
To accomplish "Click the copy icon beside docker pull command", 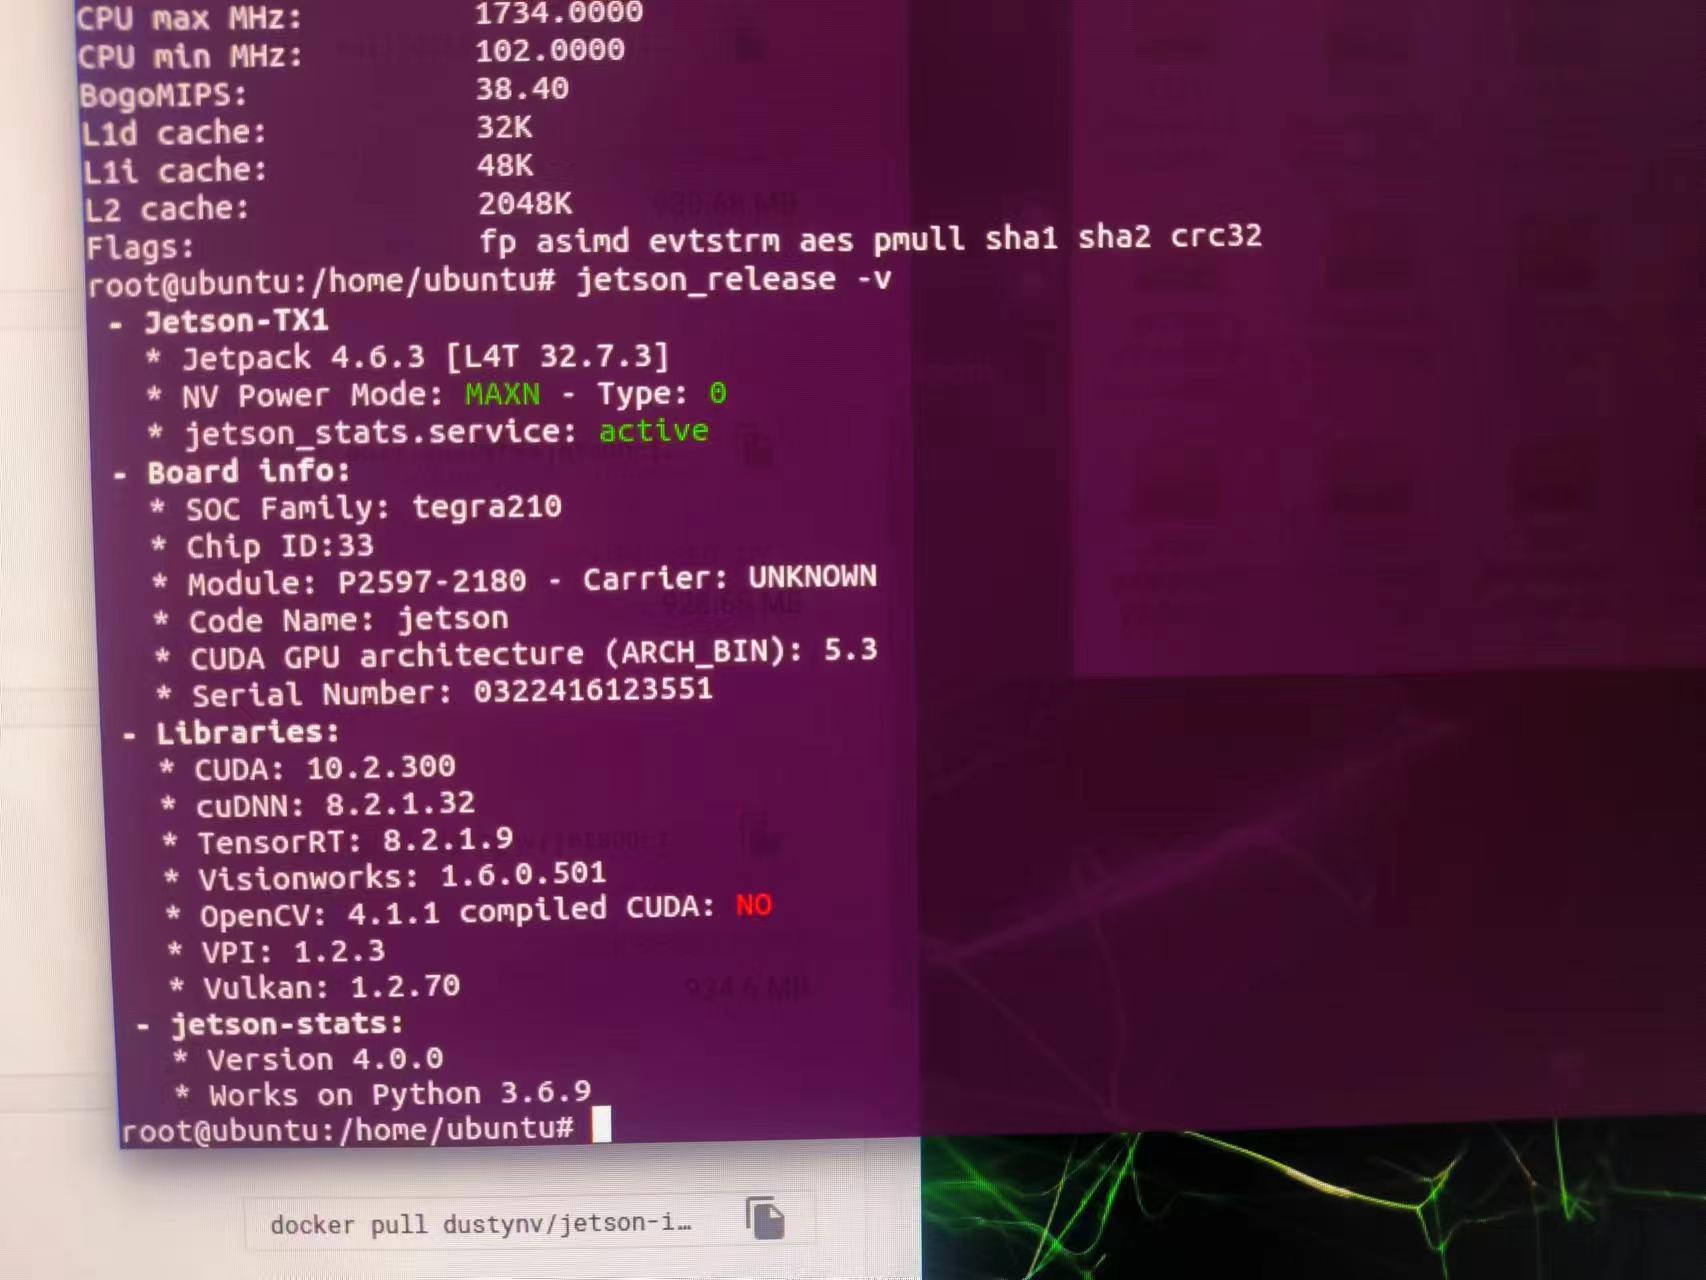I will click(x=765, y=1217).
